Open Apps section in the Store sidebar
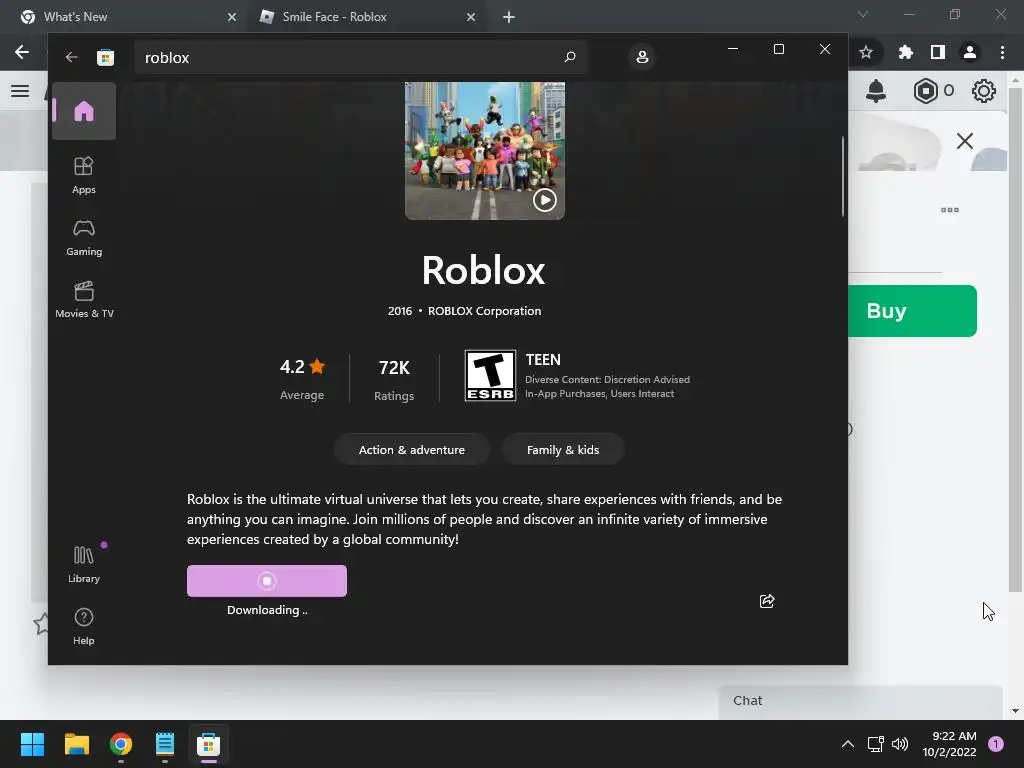 [x=84, y=176]
